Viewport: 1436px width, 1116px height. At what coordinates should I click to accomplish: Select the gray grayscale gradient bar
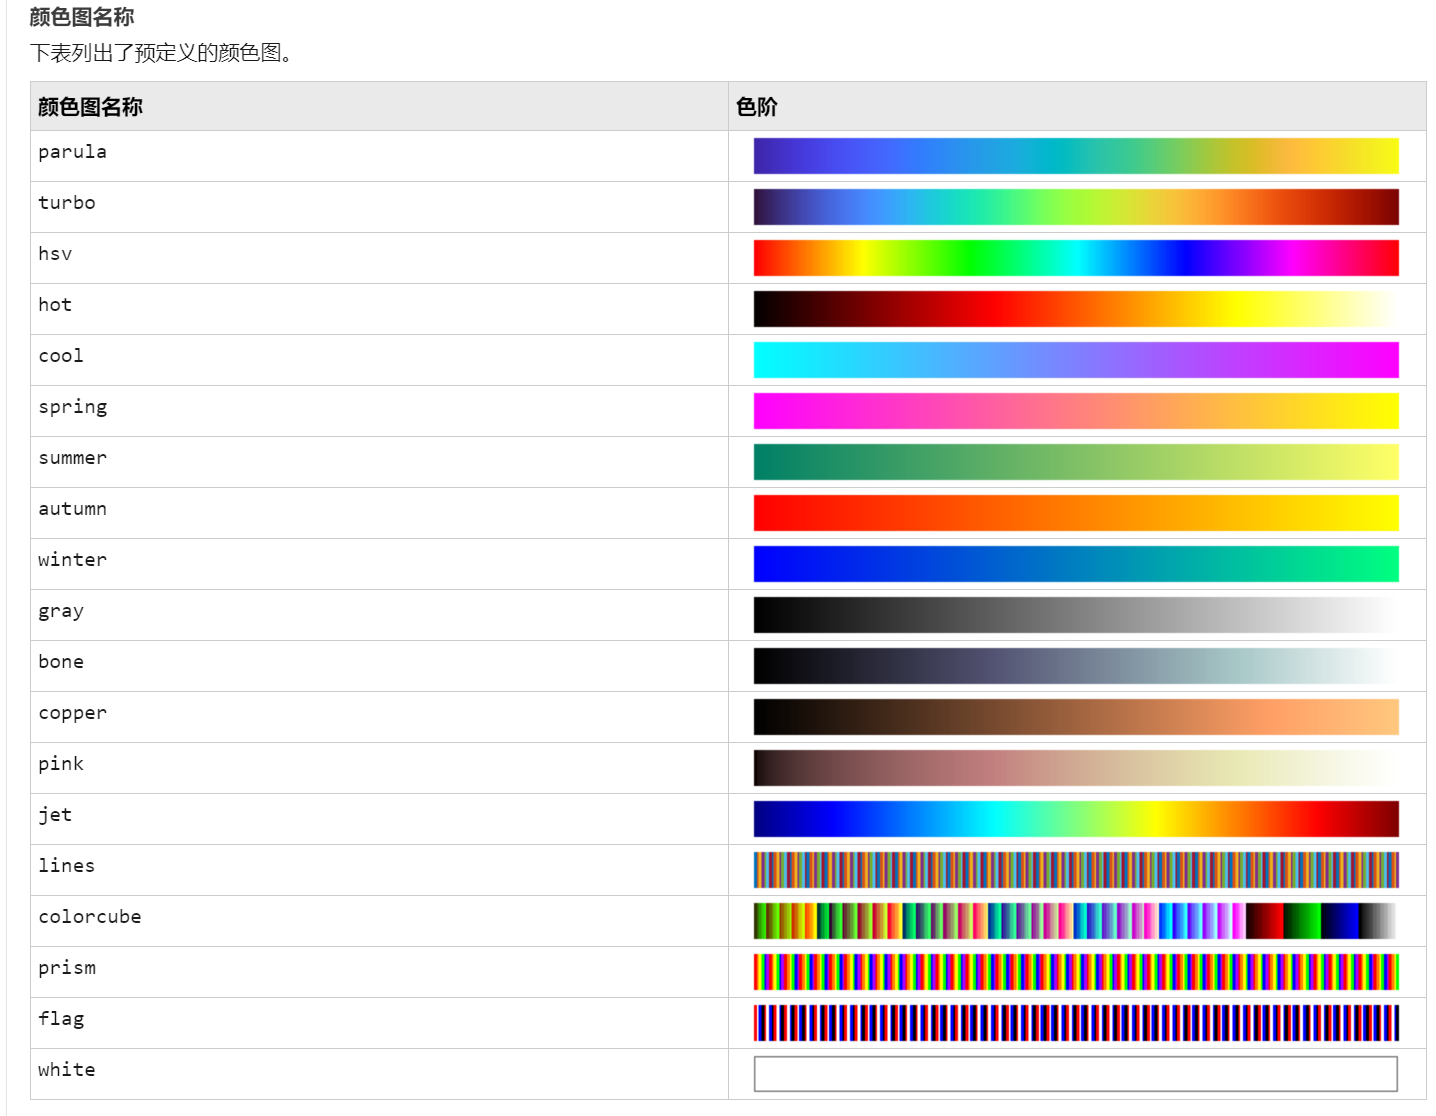pos(1076,615)
